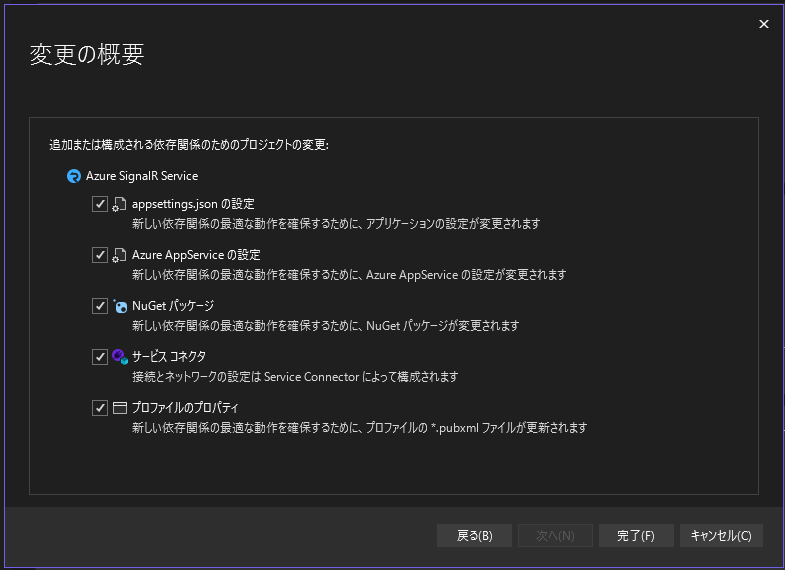785x570 pixels.
Task: Click the 戻る(B) button
Action: click(474, 535)
